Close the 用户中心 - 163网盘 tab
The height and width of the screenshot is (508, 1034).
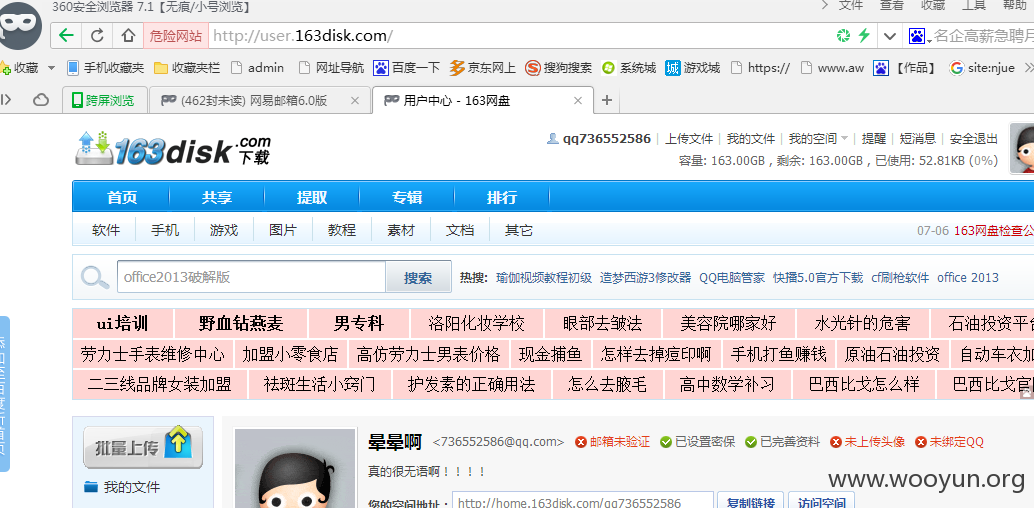click(578, 100)
